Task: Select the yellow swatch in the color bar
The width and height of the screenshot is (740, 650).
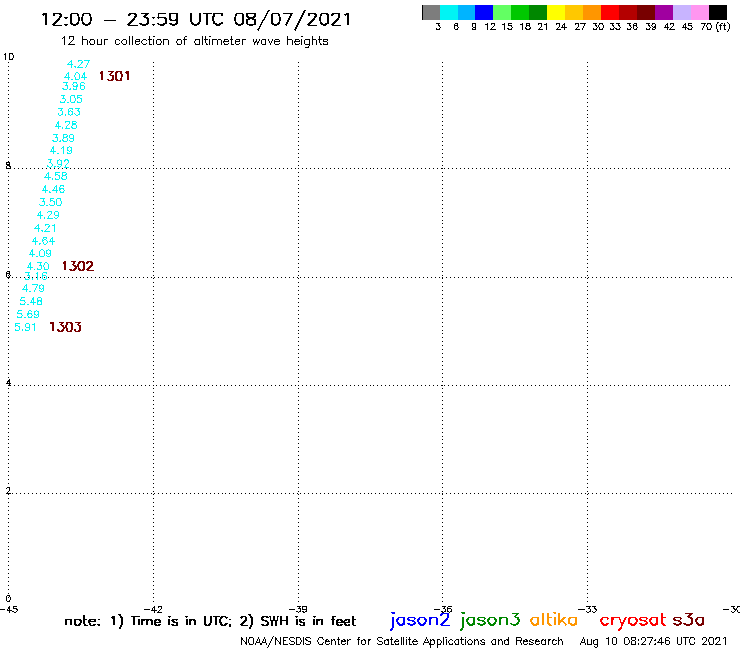Action: [x=556, y=12]
